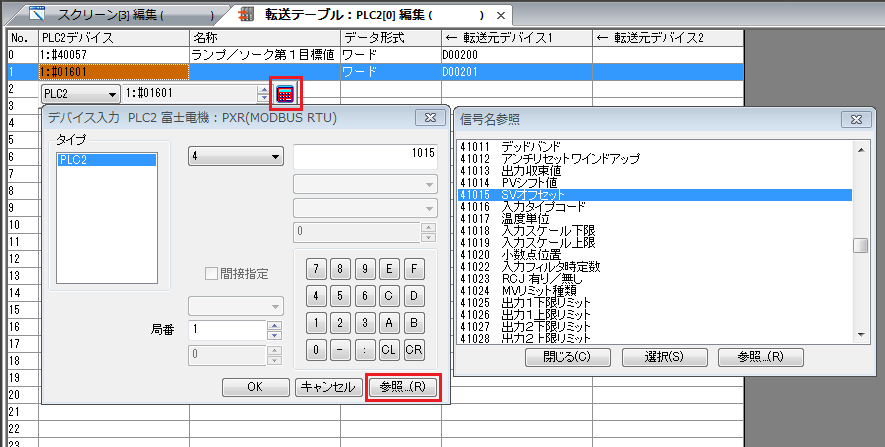Increment the 局番 spinner value
Screen dimensions: 885x447
pyautogui.click(x=274, y=325)
